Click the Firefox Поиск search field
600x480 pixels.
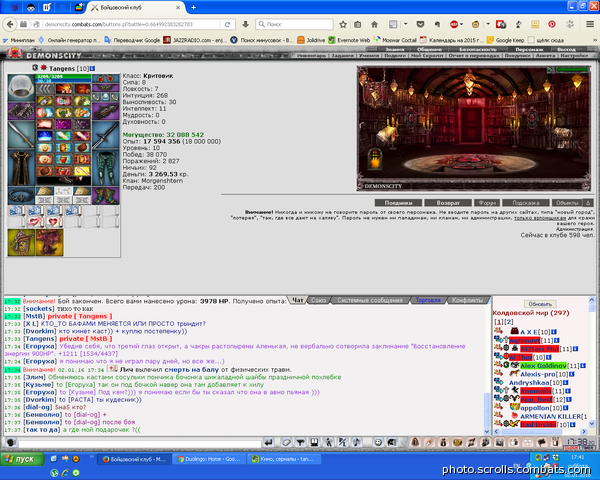pyautogui.click(x=294, y=24)
